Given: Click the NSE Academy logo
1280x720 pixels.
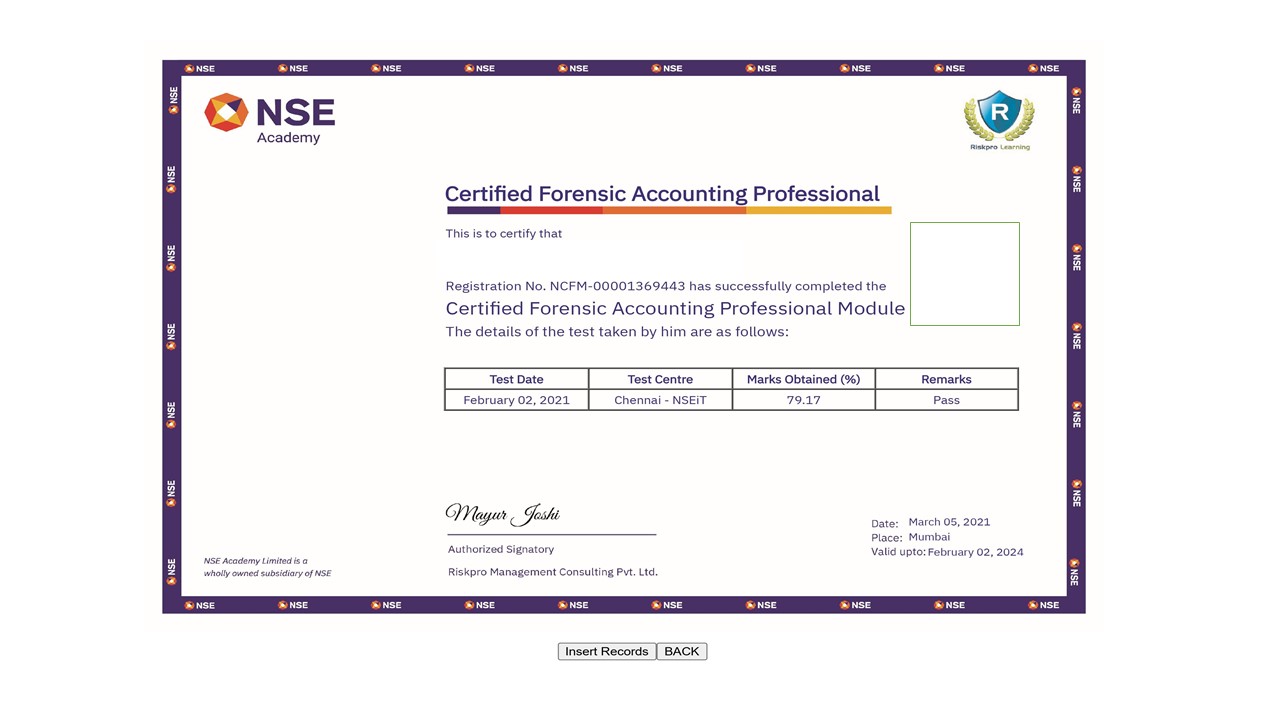Looking at the screenshot, I should (268, 115).
